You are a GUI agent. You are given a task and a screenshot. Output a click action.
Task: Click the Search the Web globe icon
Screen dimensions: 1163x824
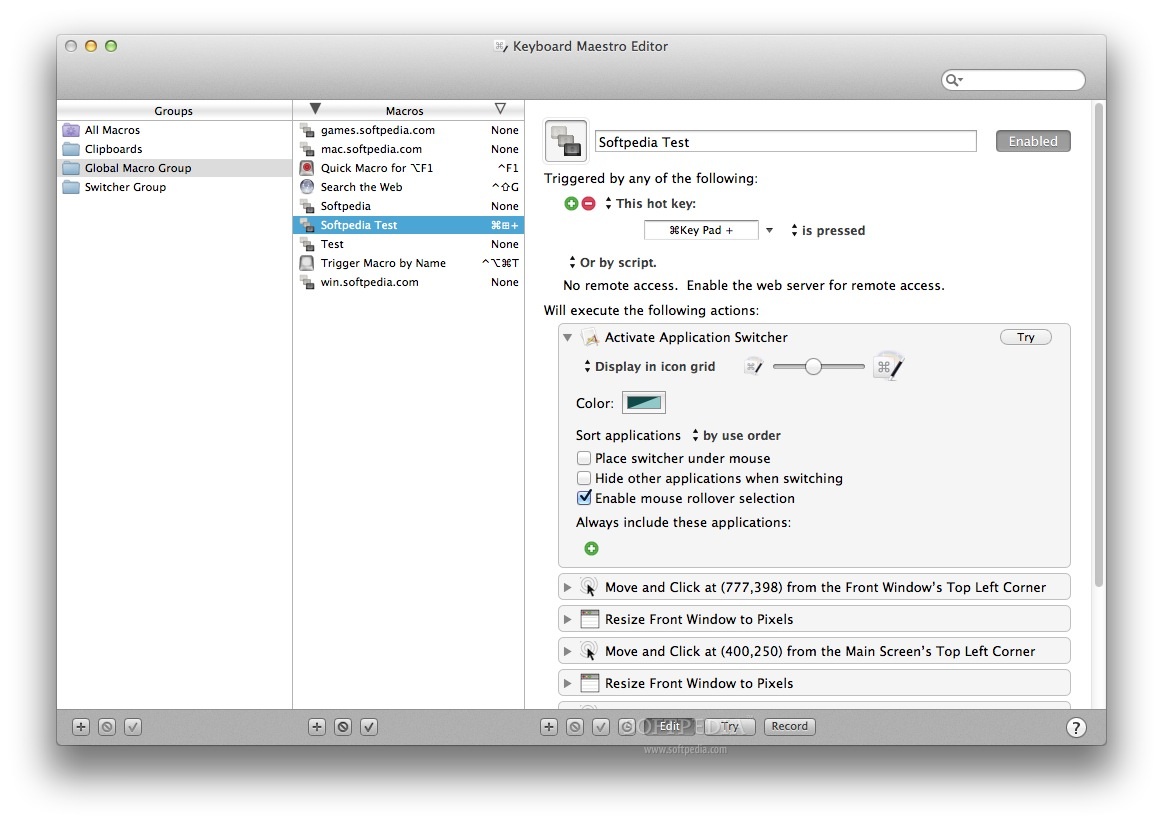(306, 186)
